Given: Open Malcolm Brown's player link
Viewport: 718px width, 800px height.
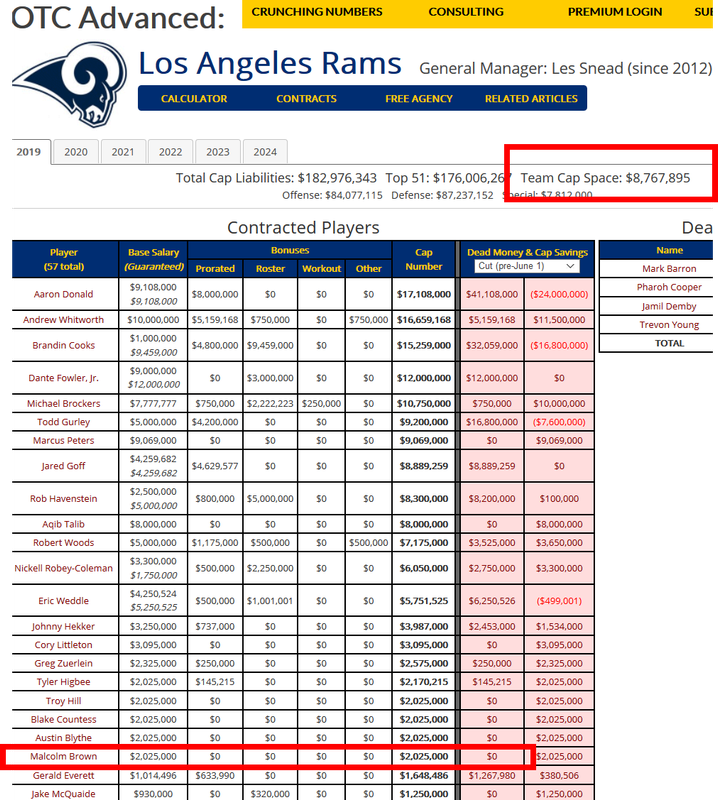Looking at the screenshot, I should coord(63,756).
